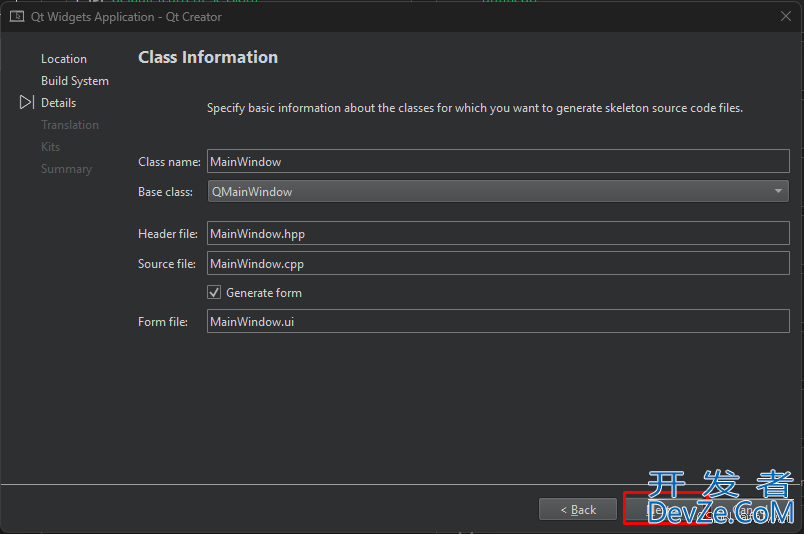Click the Source file label
Viewport: 804px width, 534px height.
coord(167,263)
